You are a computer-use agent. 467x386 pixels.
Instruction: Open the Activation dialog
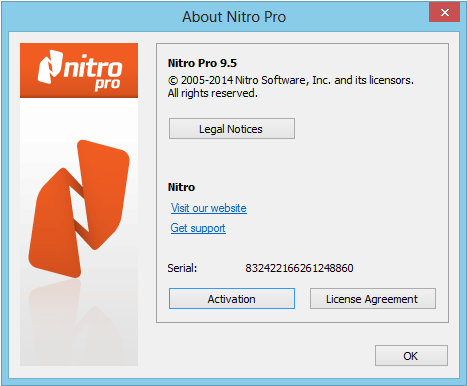pyautogui.click(x=232, y=299)
